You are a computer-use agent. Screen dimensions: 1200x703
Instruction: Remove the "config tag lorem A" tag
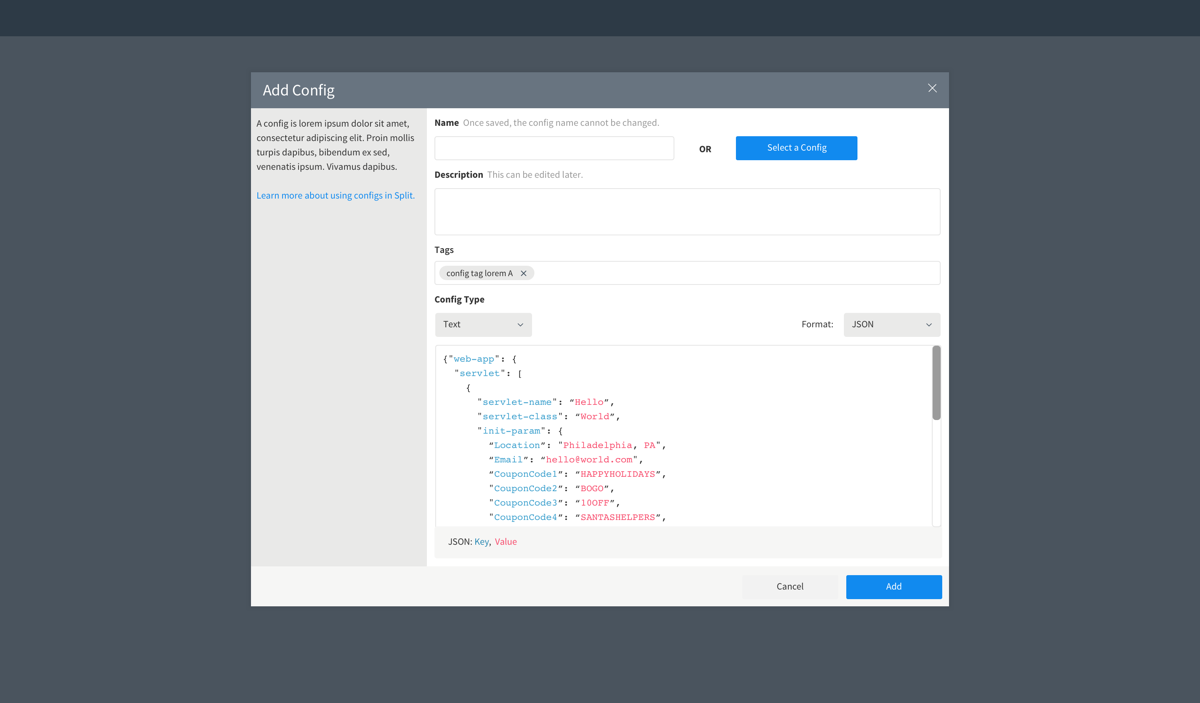523,273
